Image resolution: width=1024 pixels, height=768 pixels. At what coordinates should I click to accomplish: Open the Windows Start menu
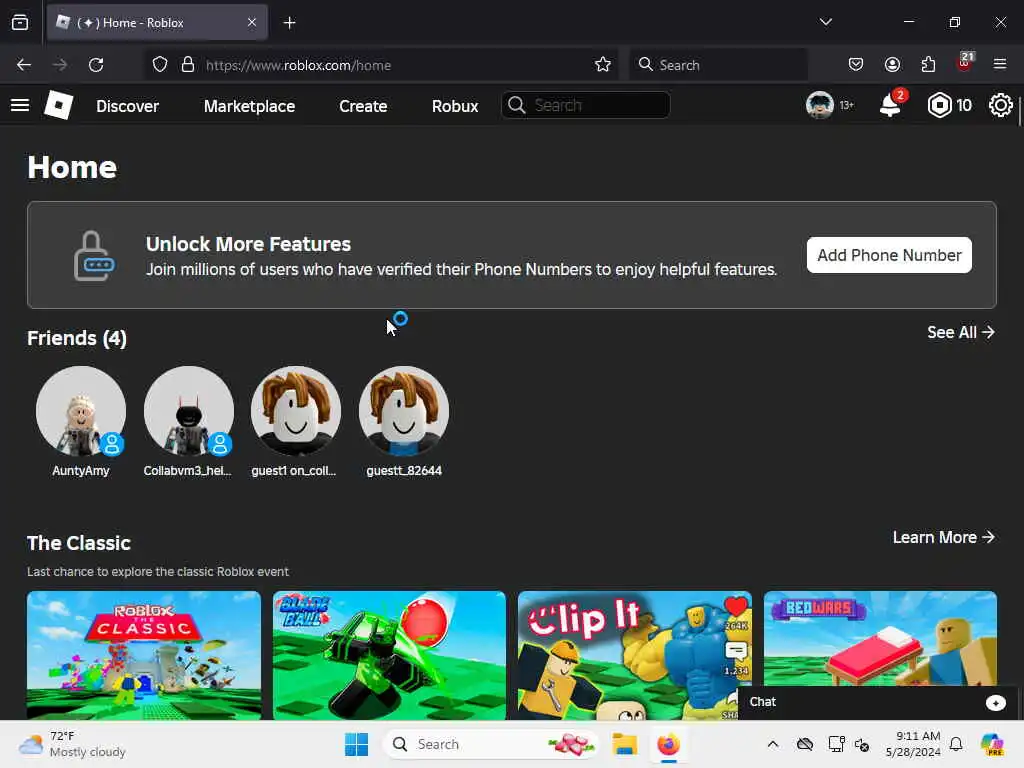(357, 744)
